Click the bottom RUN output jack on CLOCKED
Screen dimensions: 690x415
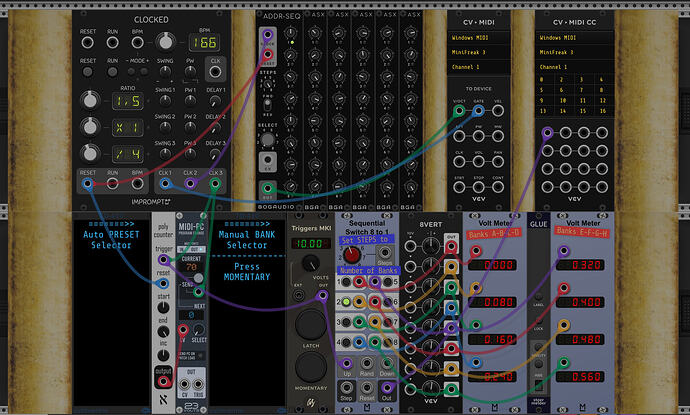point(112,184)
